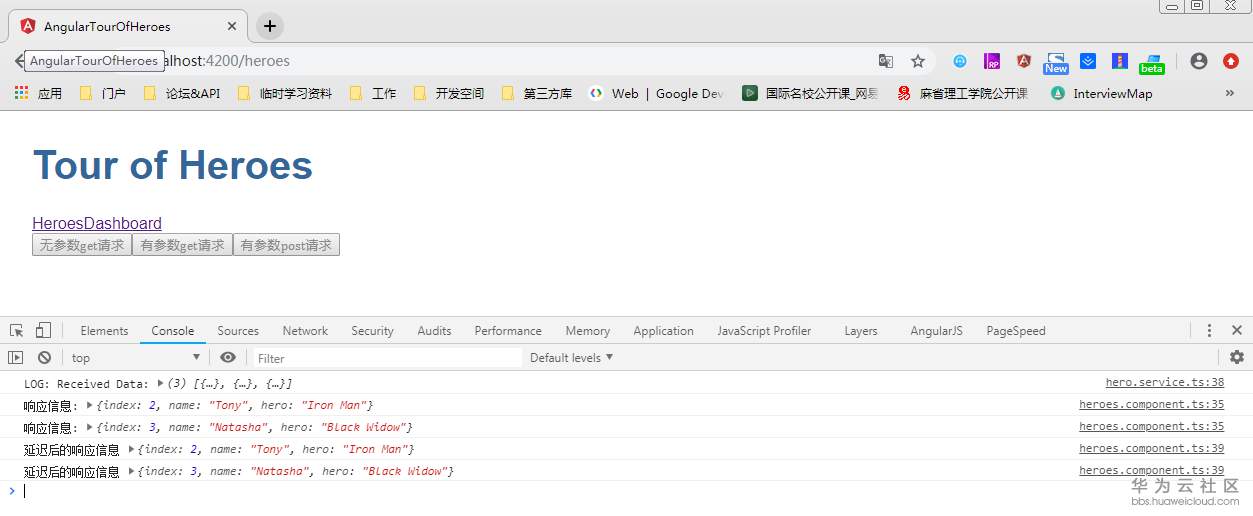The image size is (1253, 516).
Task: Open the Security tab
Action: 372,330
